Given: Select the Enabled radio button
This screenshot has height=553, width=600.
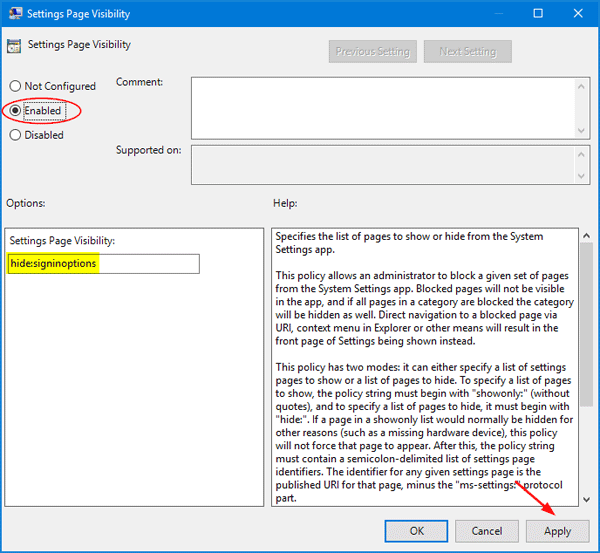Looking at the screenshot, I should pos(15,110).
